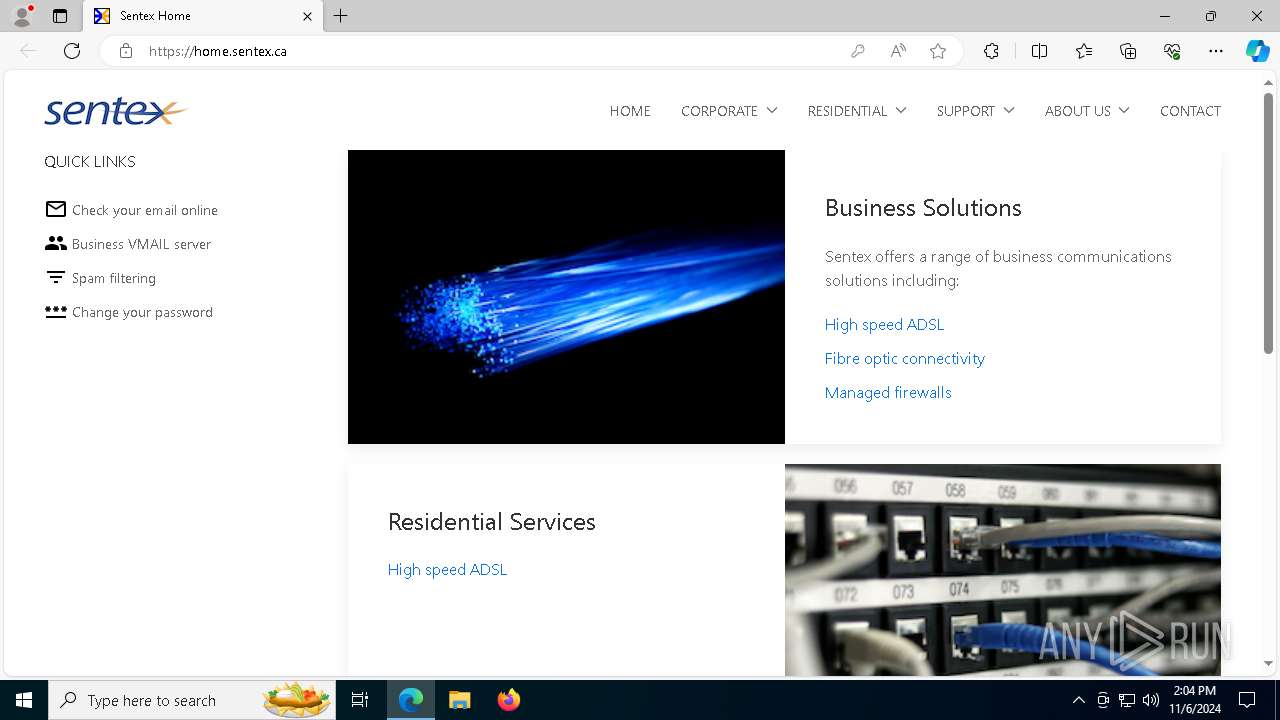
Task: Add this page to favorites
Action: [938, 51]
